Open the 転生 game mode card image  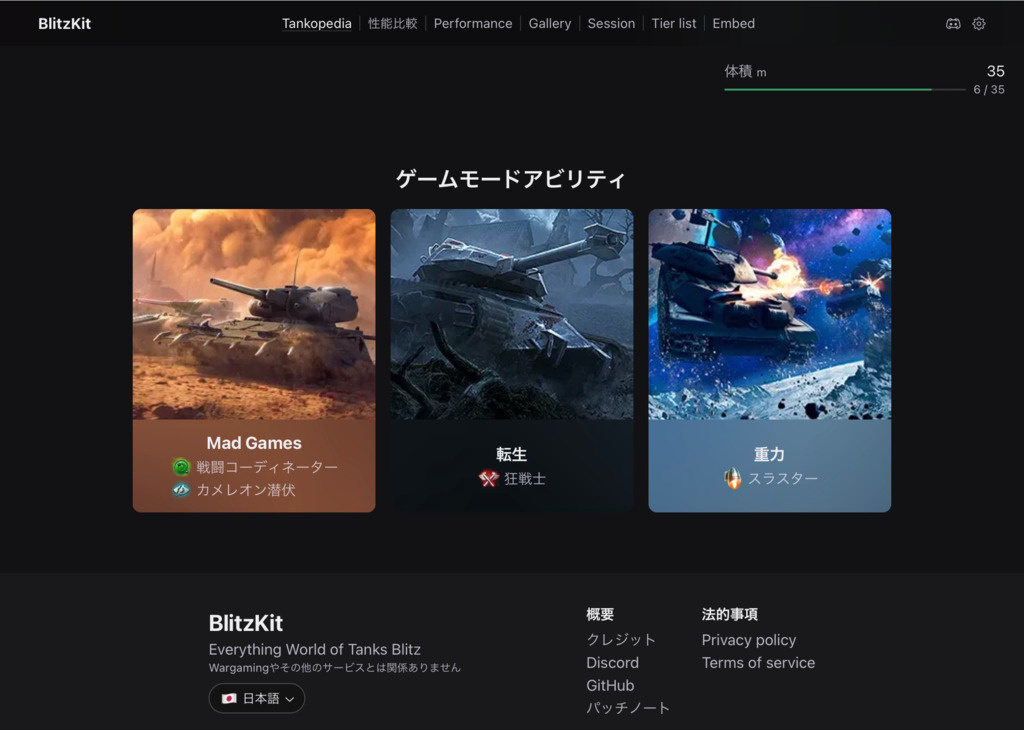(x=512, y=314)
